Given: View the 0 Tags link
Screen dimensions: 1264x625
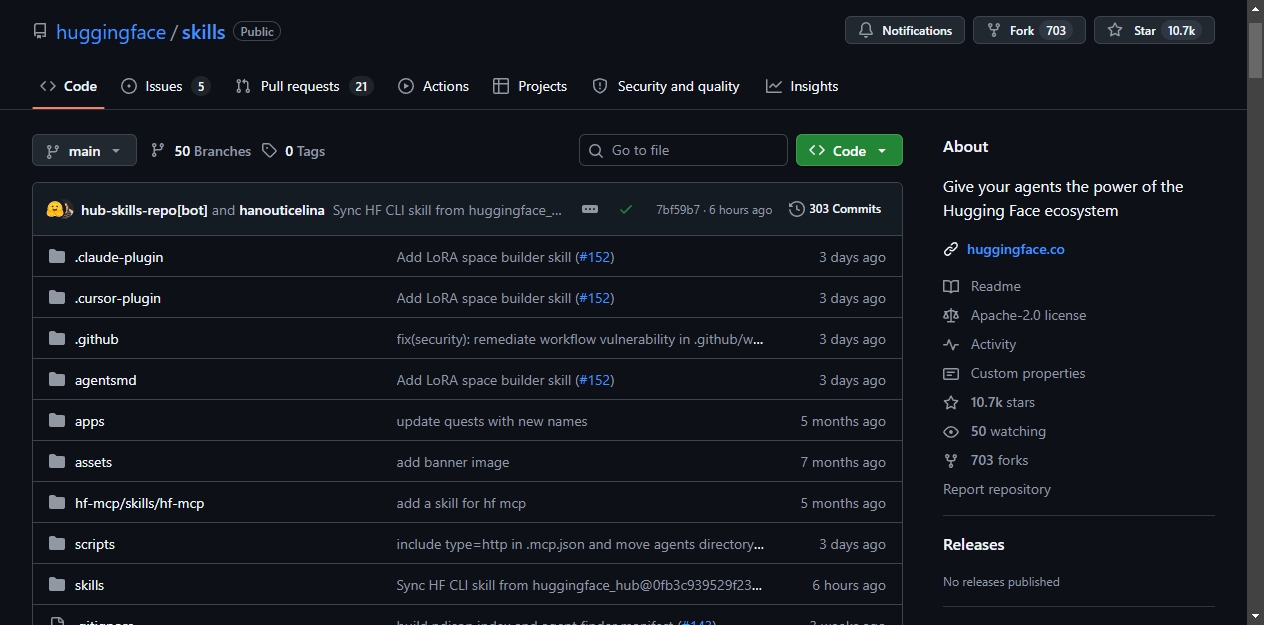Looking at the screenshot, I should click(x=294, y=151).
